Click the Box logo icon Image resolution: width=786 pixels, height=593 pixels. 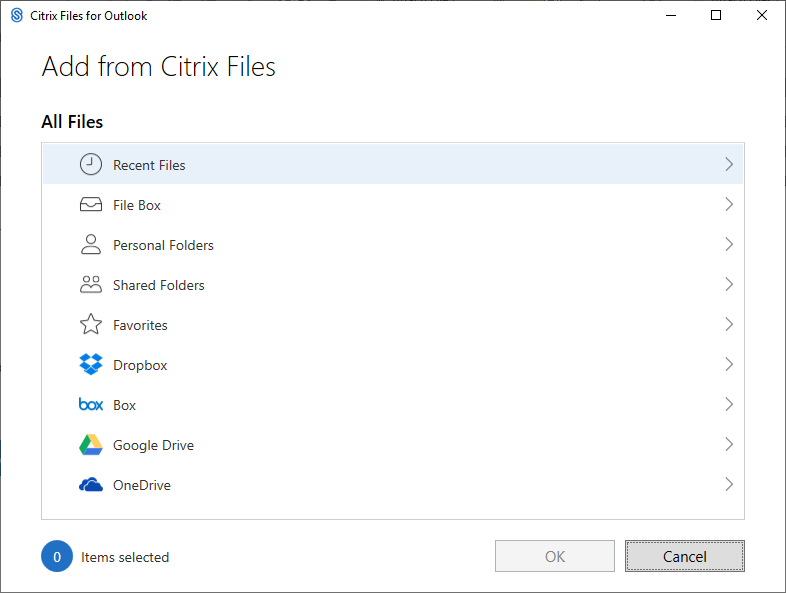(91, 405)
